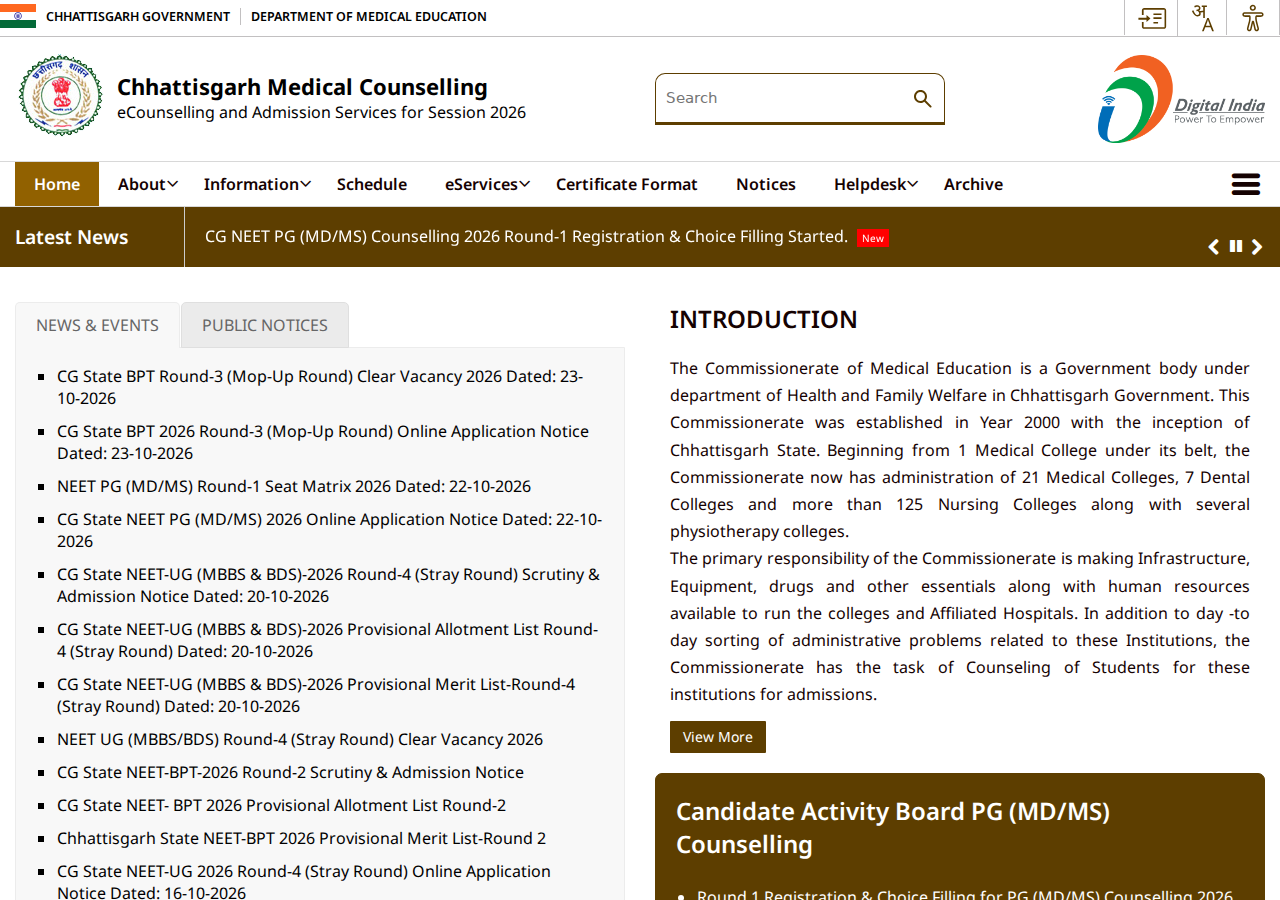
Task: Expand the eServices dropdown menu
Action: [487, 184]
